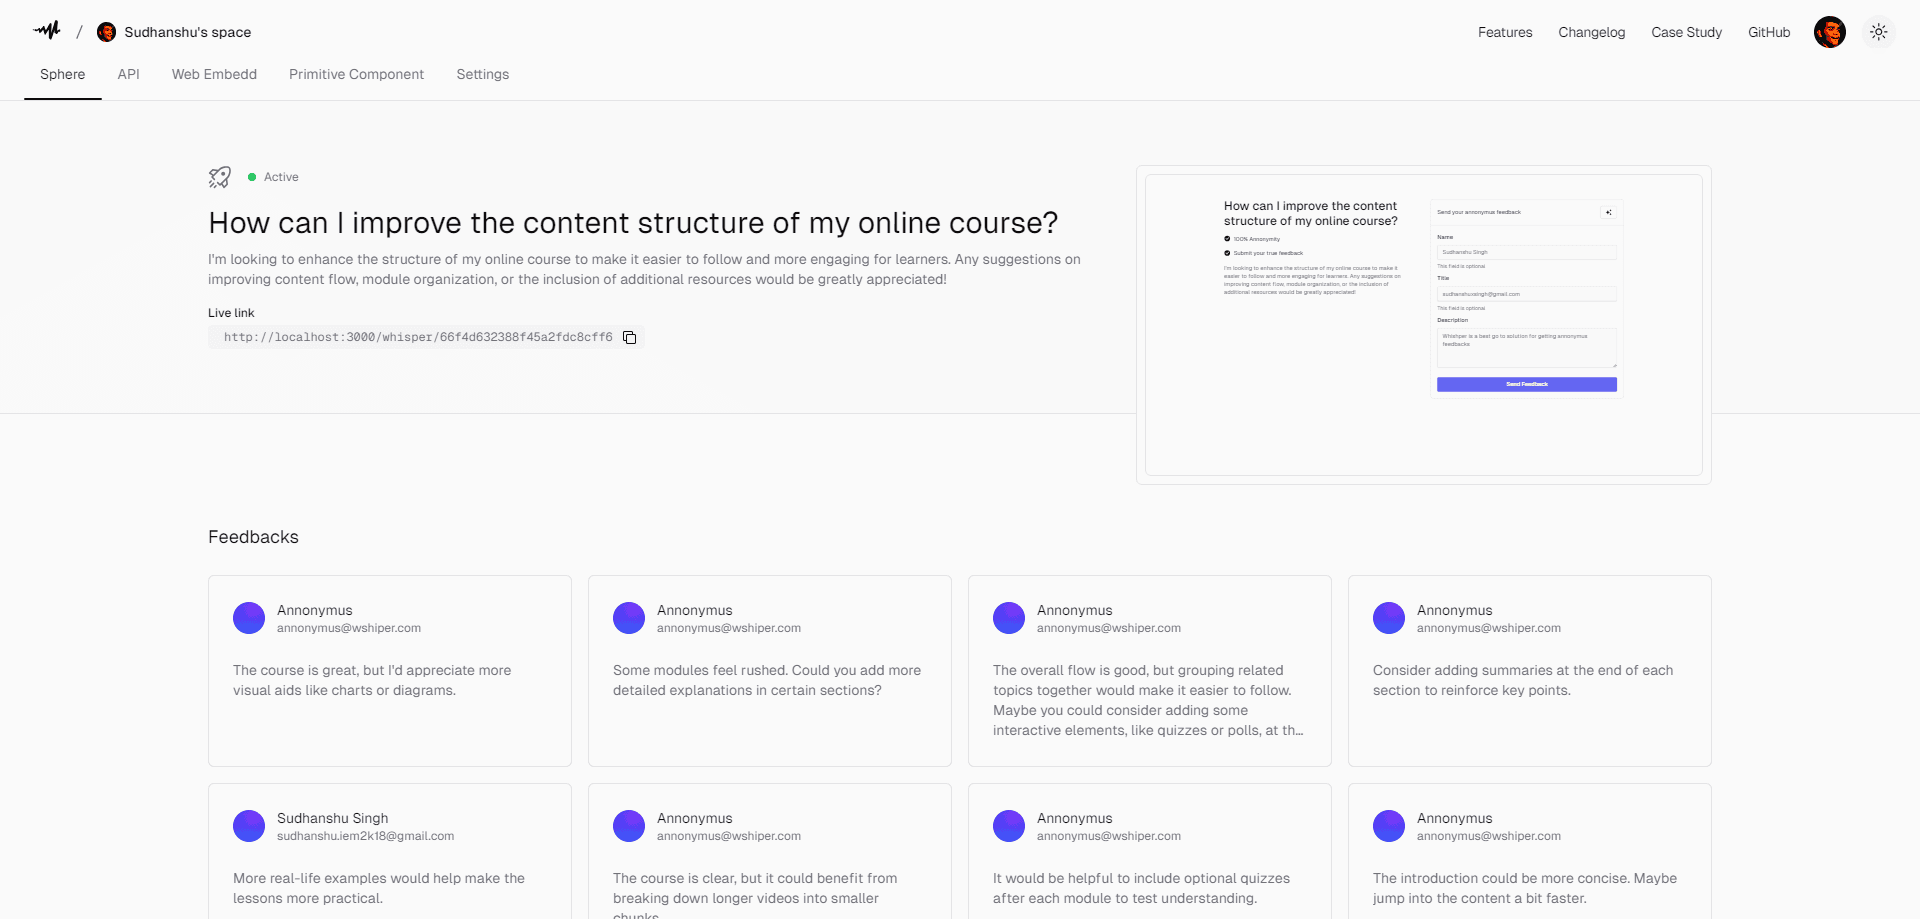Go to Primitive Component tab
This screenshot has height=919, width=1920.
[356, 74]
